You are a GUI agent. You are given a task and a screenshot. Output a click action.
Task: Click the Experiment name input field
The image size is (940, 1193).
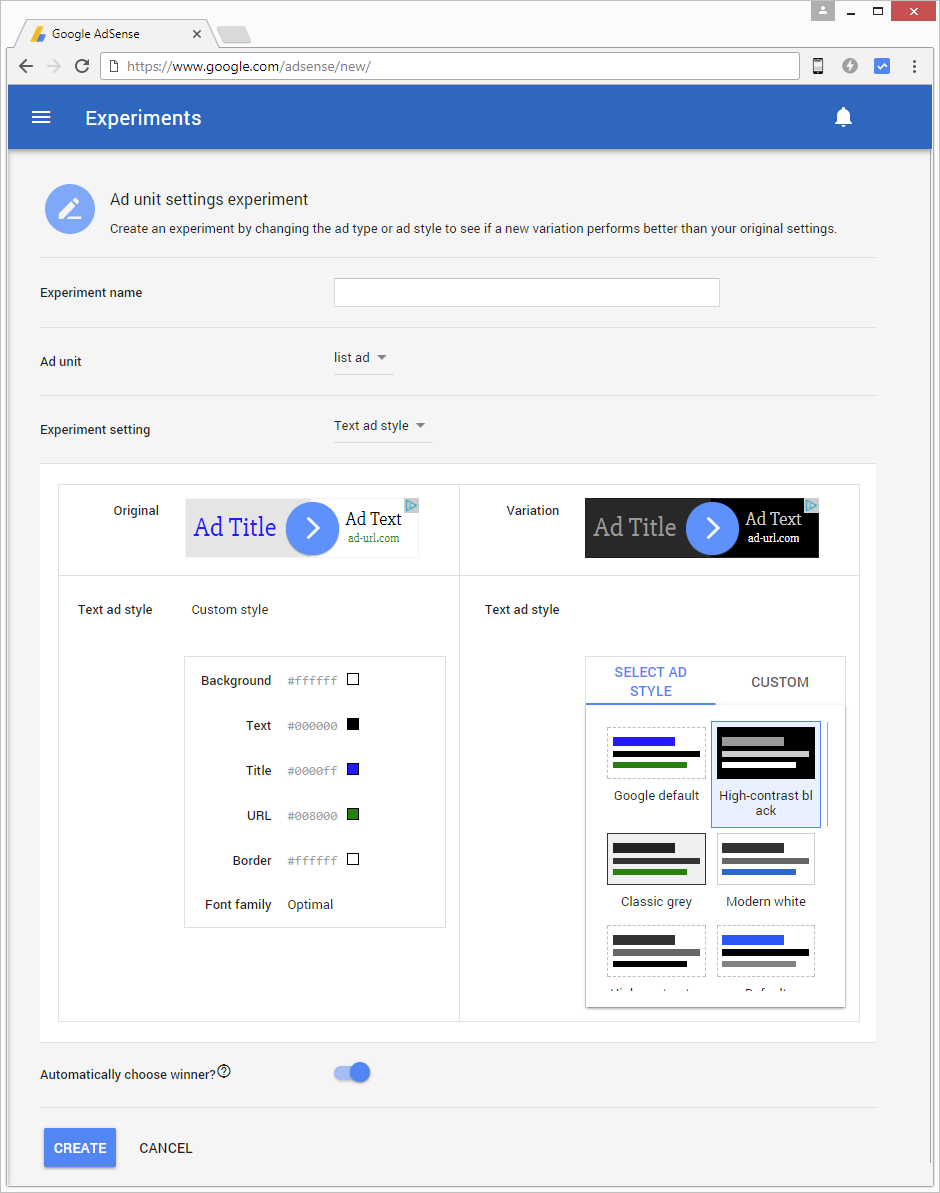(x=527, y=292)
